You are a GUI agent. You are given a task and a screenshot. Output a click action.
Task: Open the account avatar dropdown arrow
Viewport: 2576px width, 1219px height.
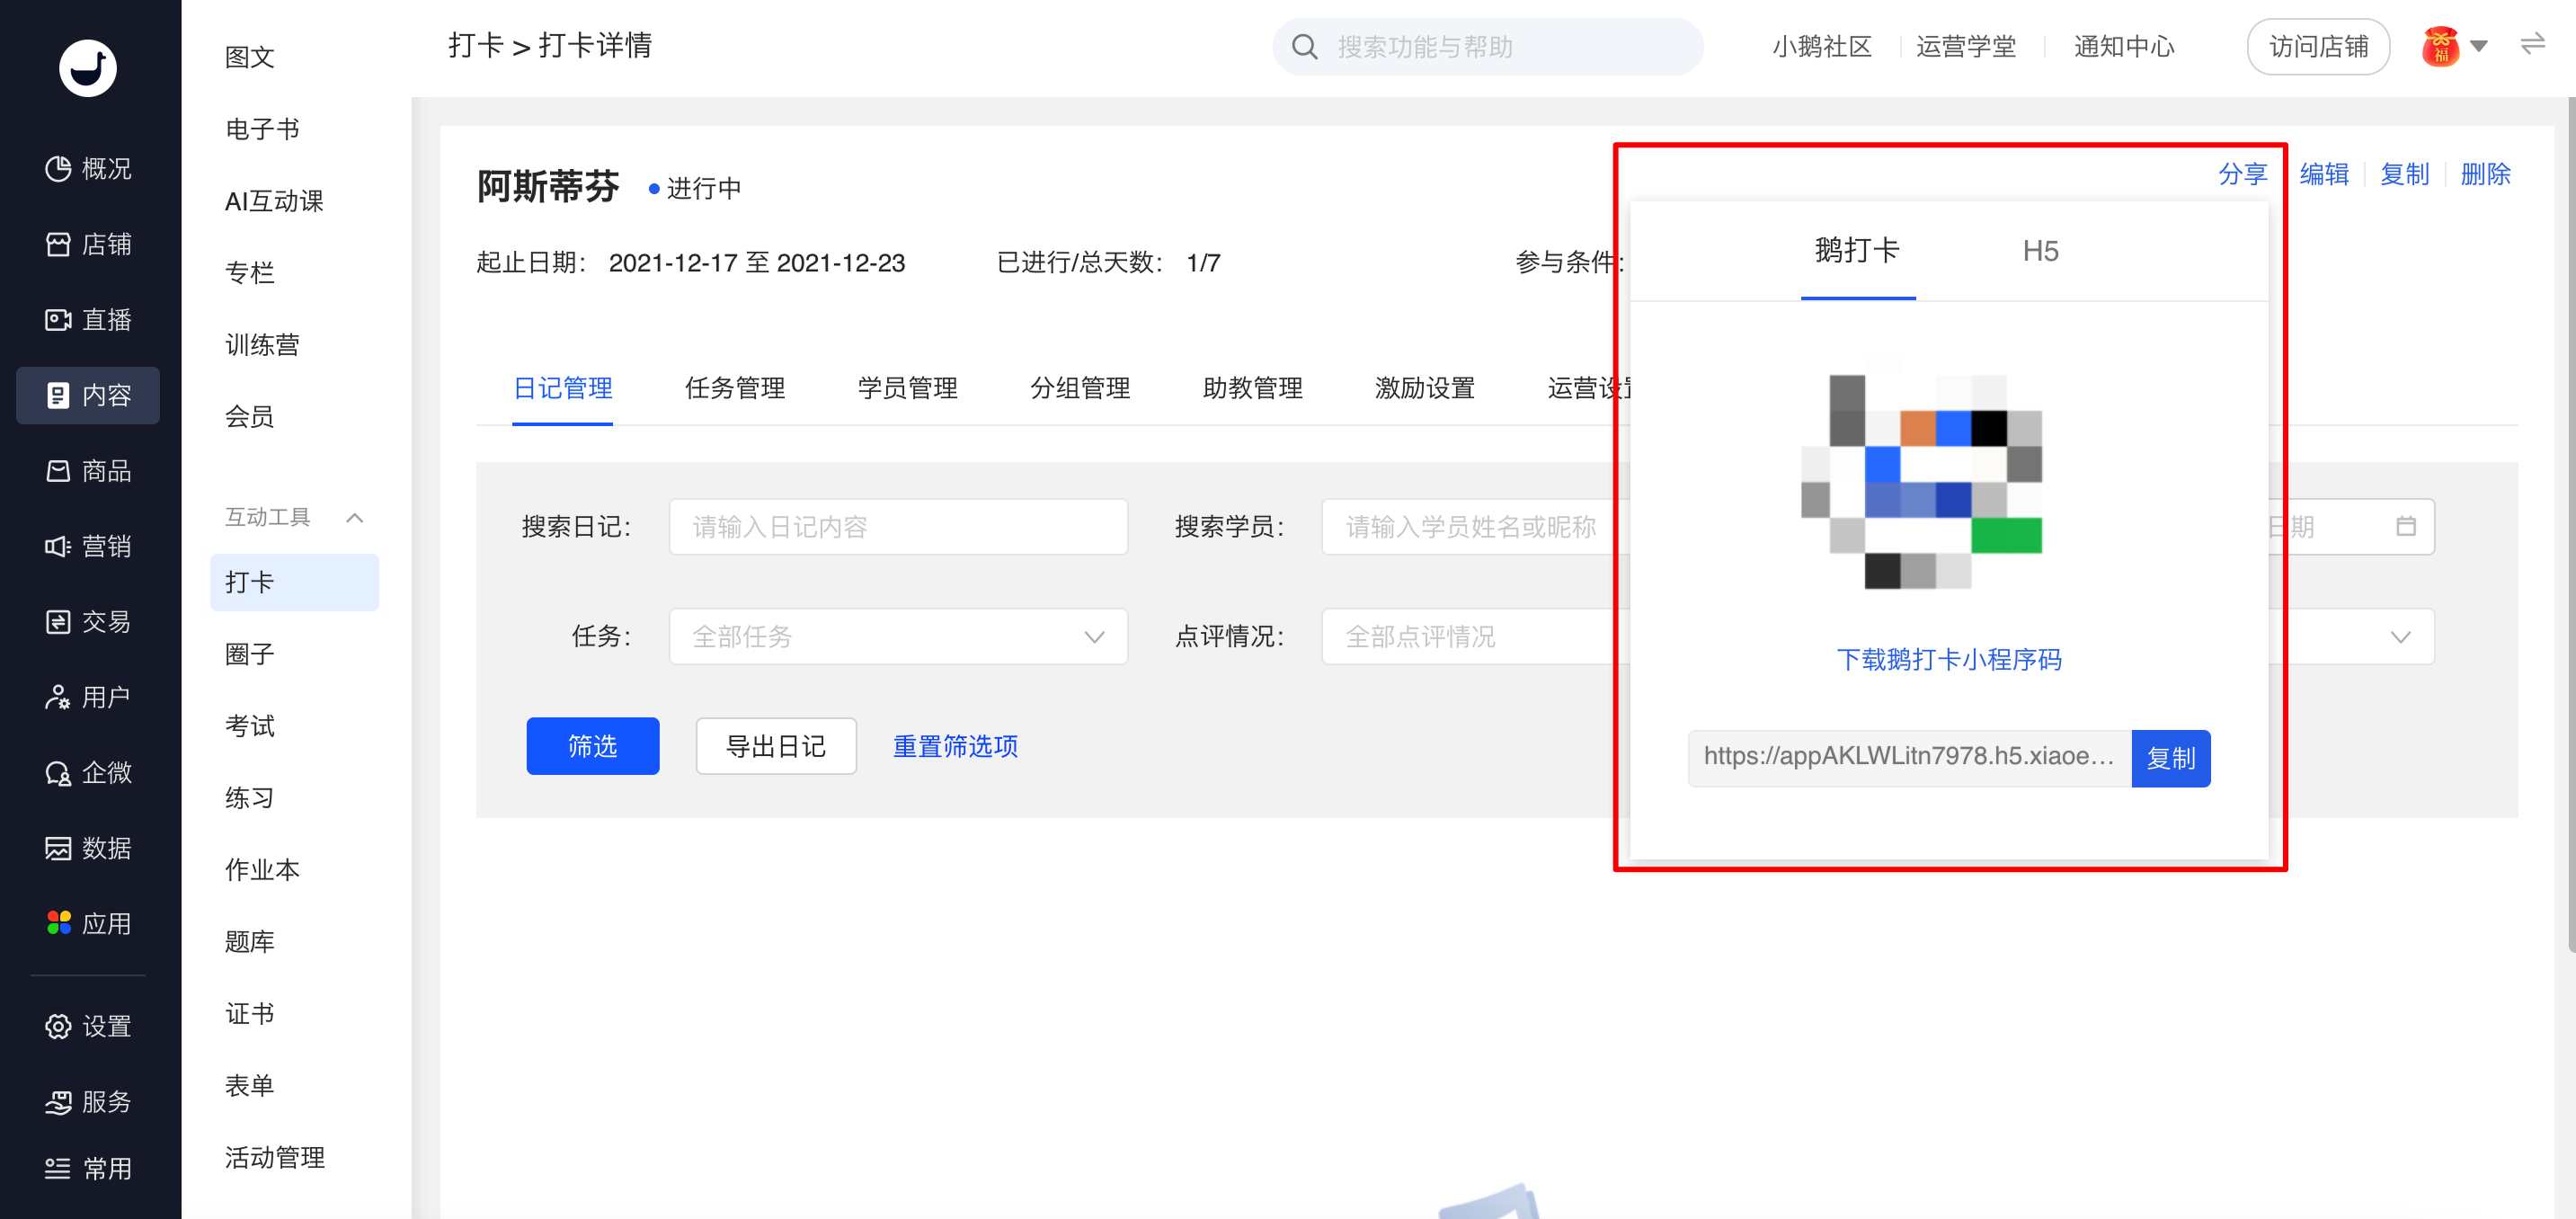(2478, 46)
